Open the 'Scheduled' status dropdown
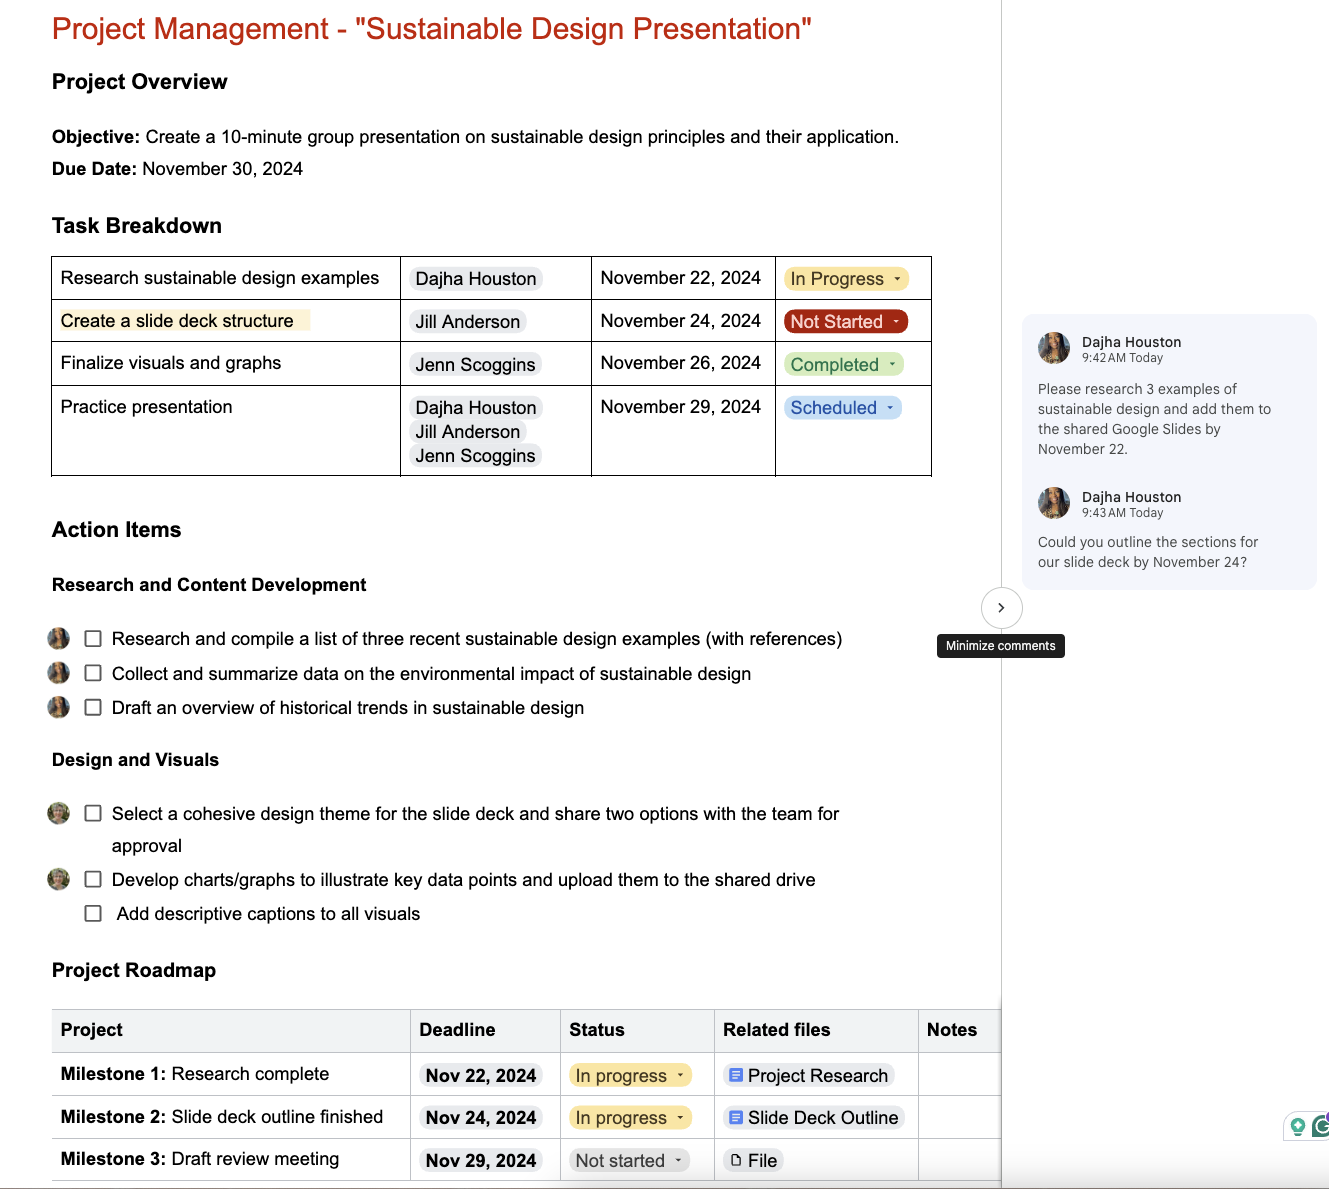 tap(890, 407)
